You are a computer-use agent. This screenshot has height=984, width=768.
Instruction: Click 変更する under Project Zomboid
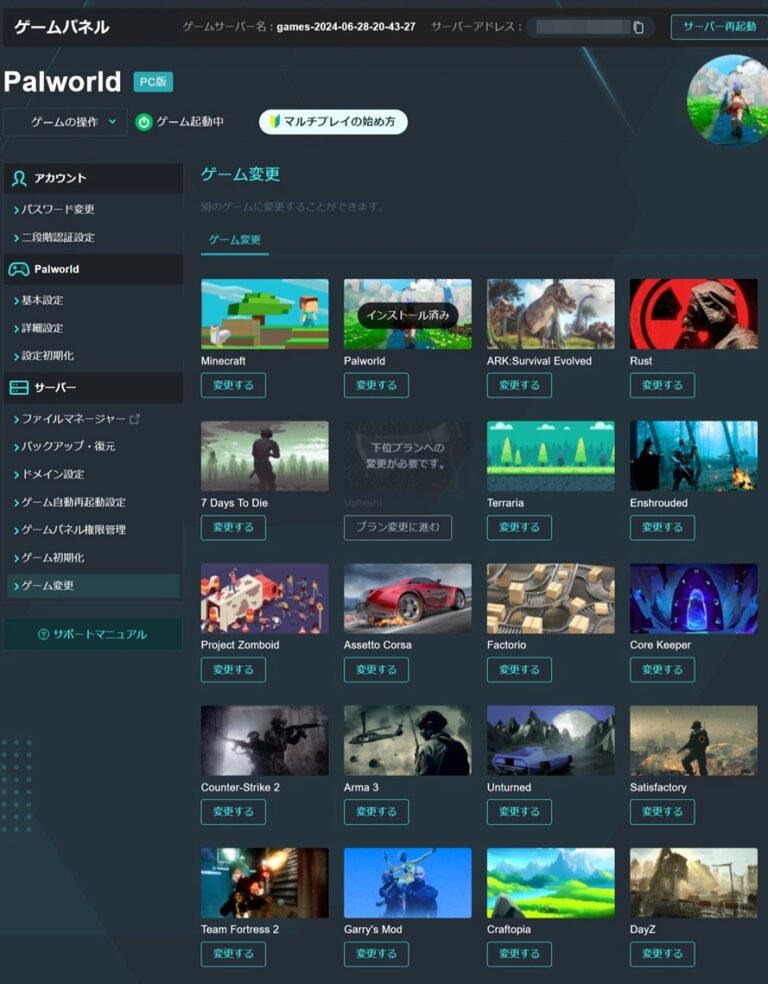(233, 670)
